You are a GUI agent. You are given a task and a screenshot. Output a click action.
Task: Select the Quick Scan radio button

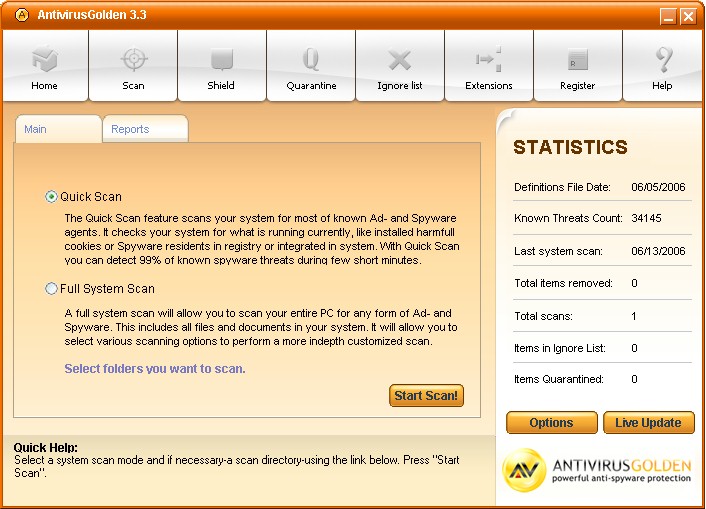tap(51, 197)
